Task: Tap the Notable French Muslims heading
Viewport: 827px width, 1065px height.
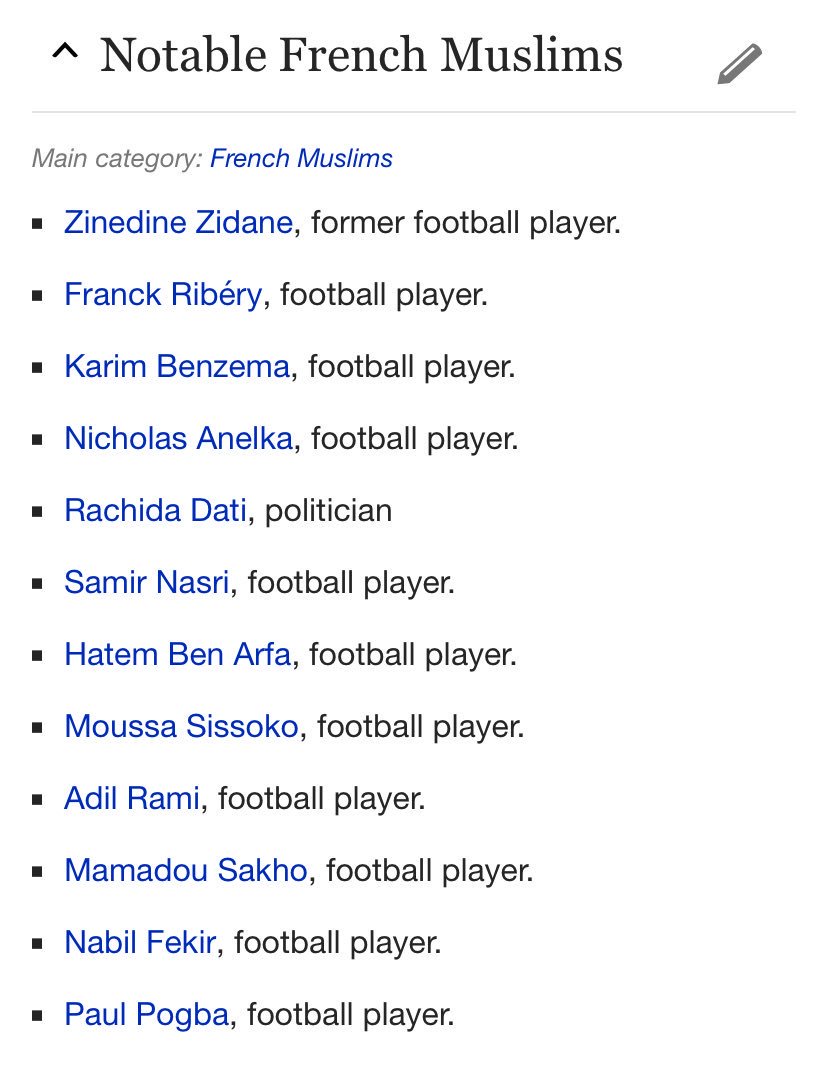Action: [361, 54]
